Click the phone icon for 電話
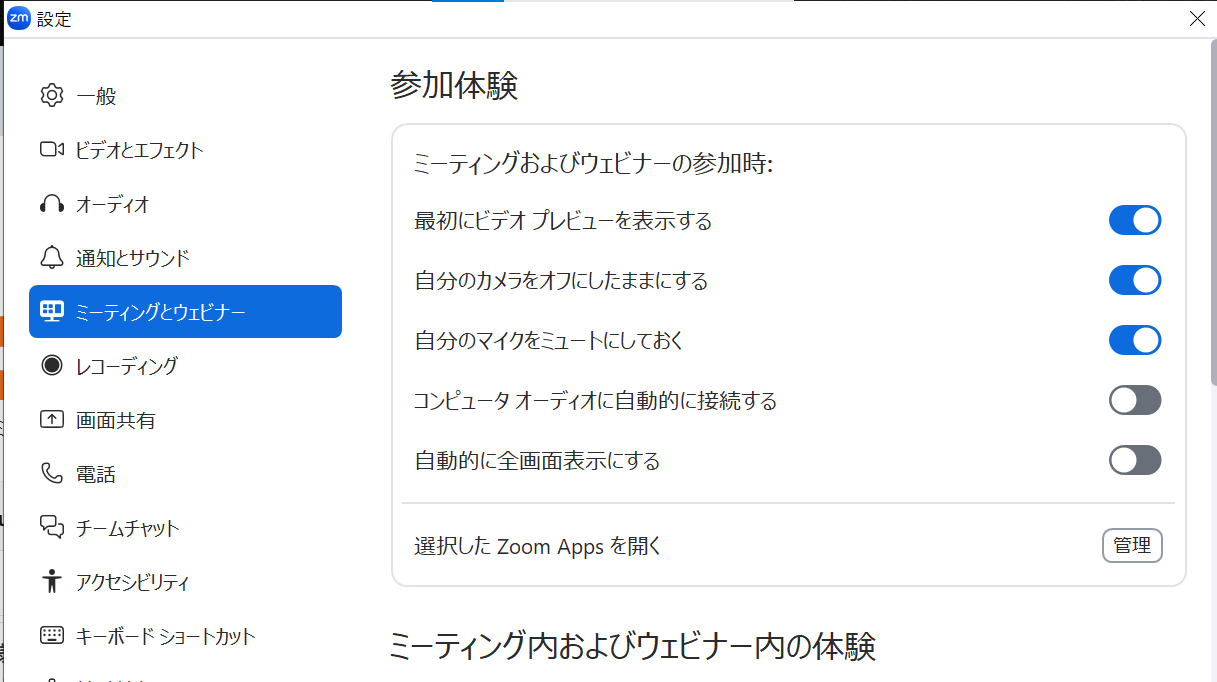Screen dimensions: 1217x682 click(51, 474)
